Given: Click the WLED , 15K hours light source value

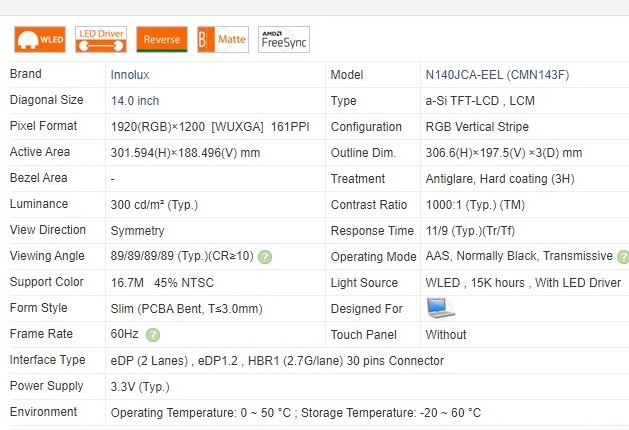Looking at the screenshot, I should click(523, 283).
